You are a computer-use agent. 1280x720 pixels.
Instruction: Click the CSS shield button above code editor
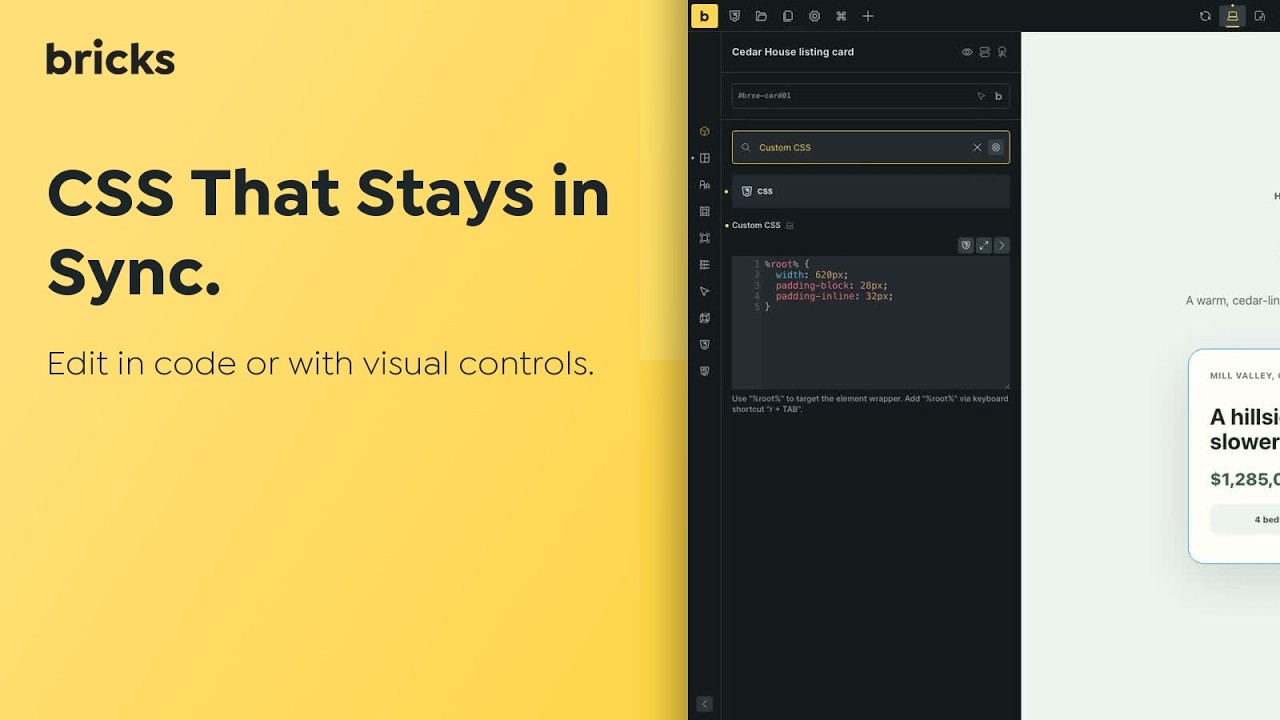pos(966,245)
